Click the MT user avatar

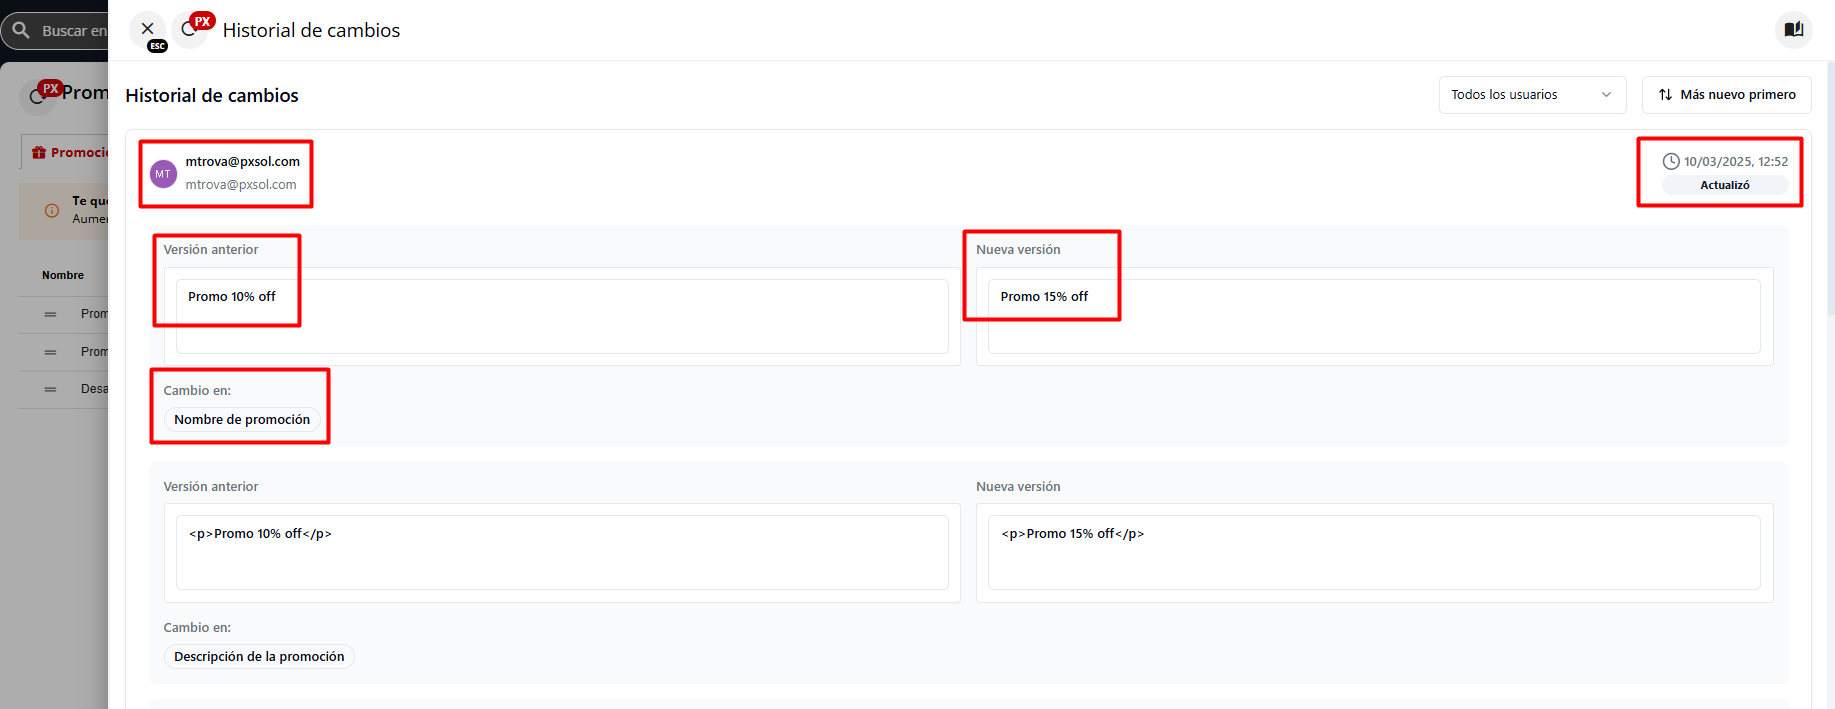tap(163, 174)
